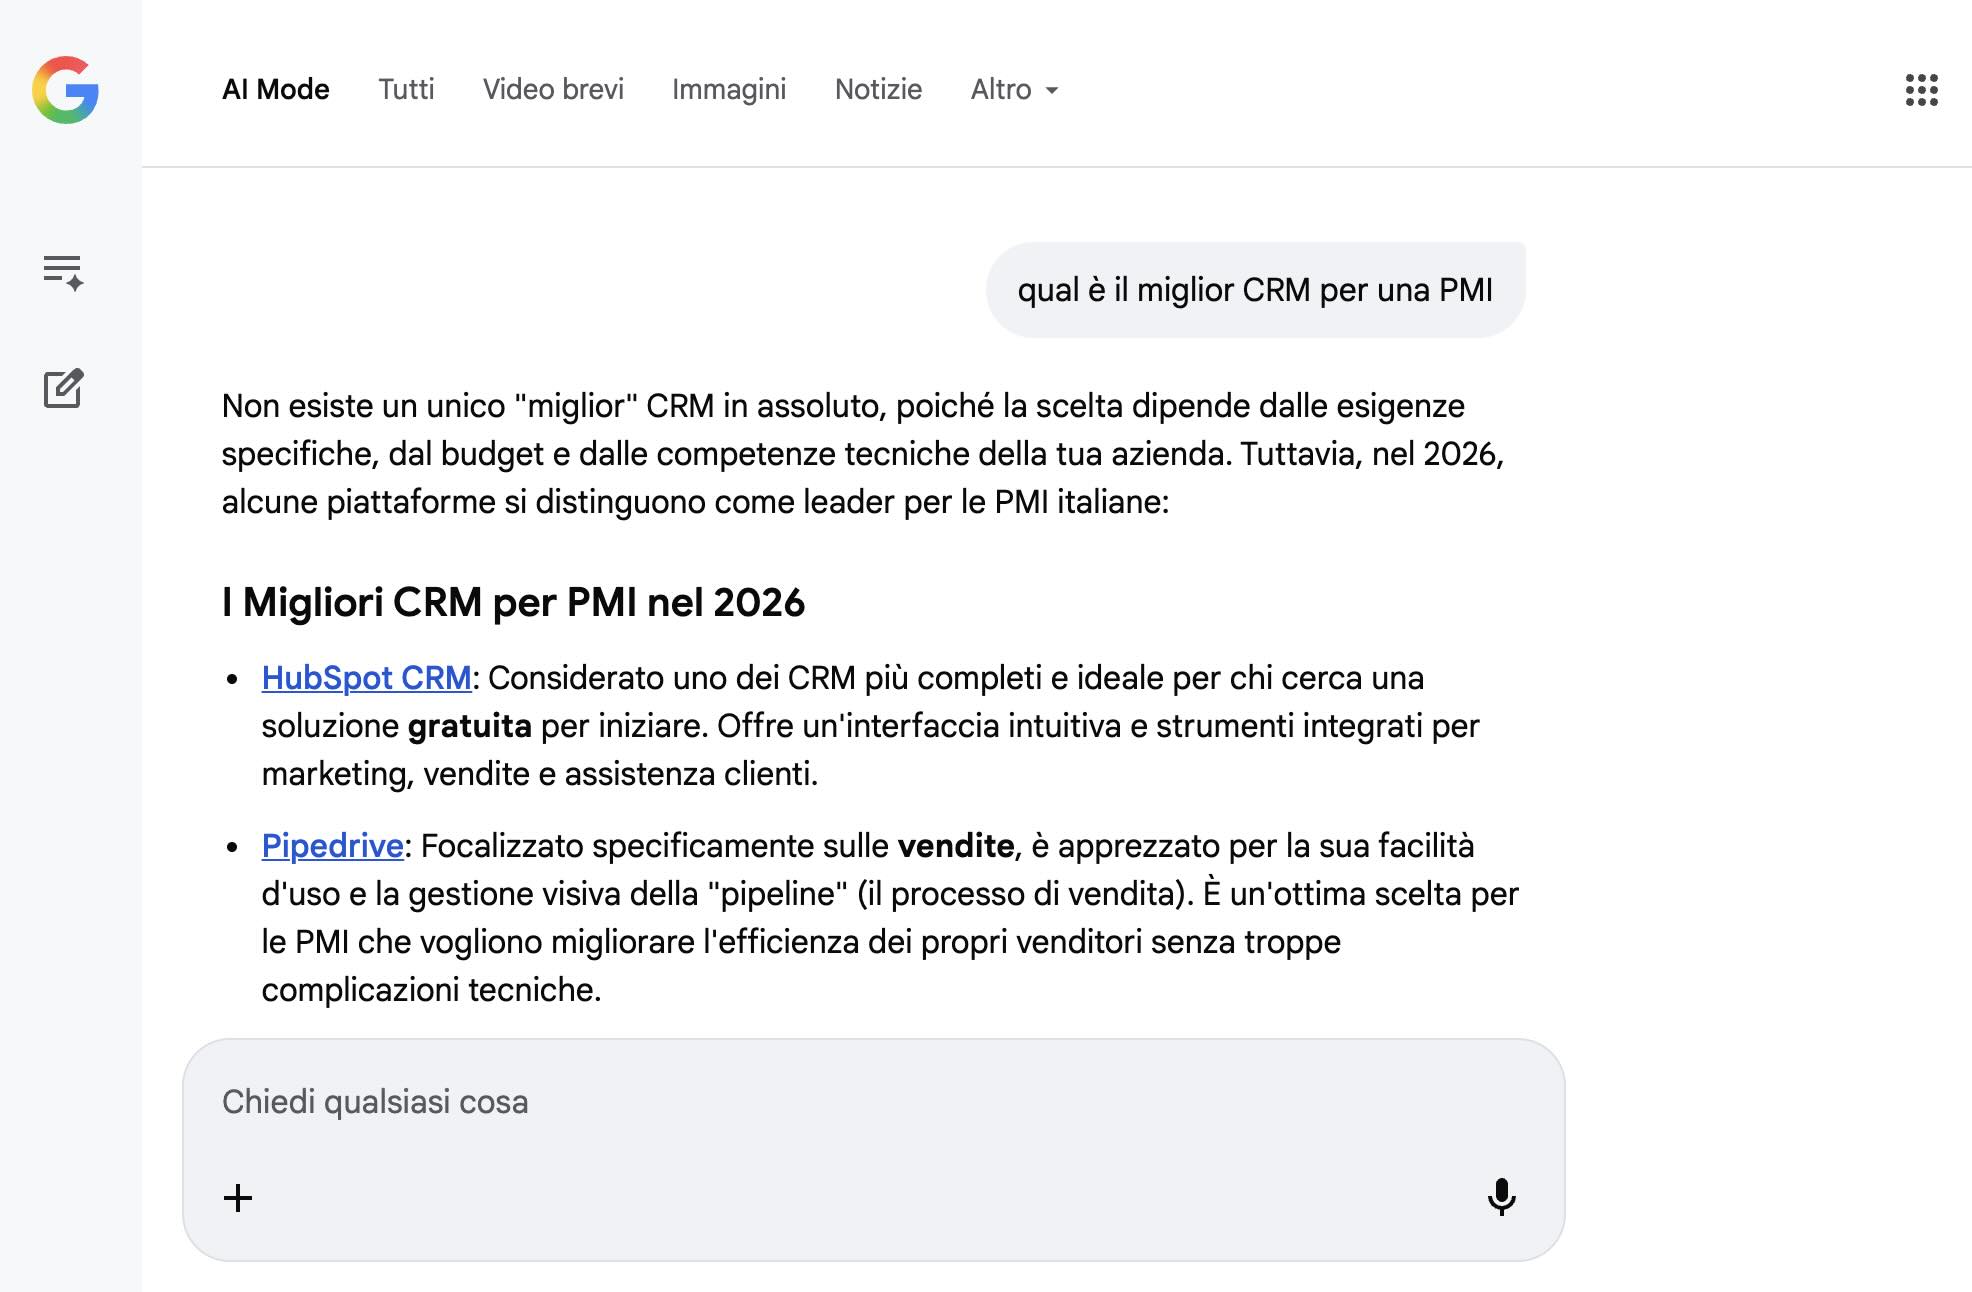Image resolution: width=1972 pixels, height=1292 pixels.
Task: Click the bold word 'vendite'
Action: click(x=956, y=846)
